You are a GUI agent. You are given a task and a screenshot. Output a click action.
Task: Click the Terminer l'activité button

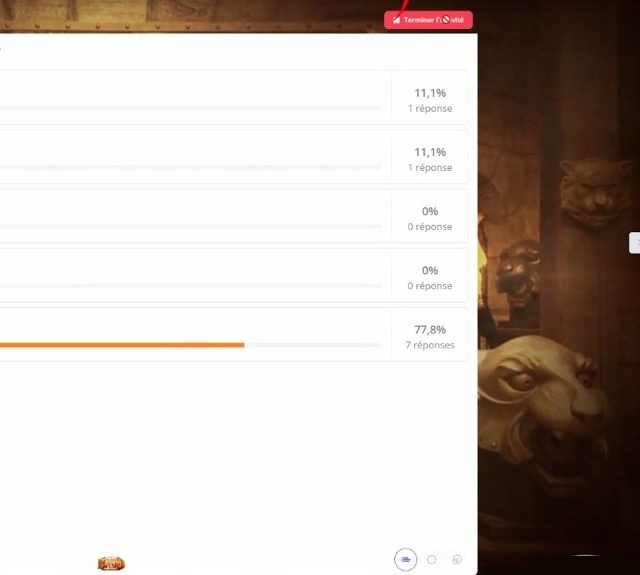(x=428, y=20)
